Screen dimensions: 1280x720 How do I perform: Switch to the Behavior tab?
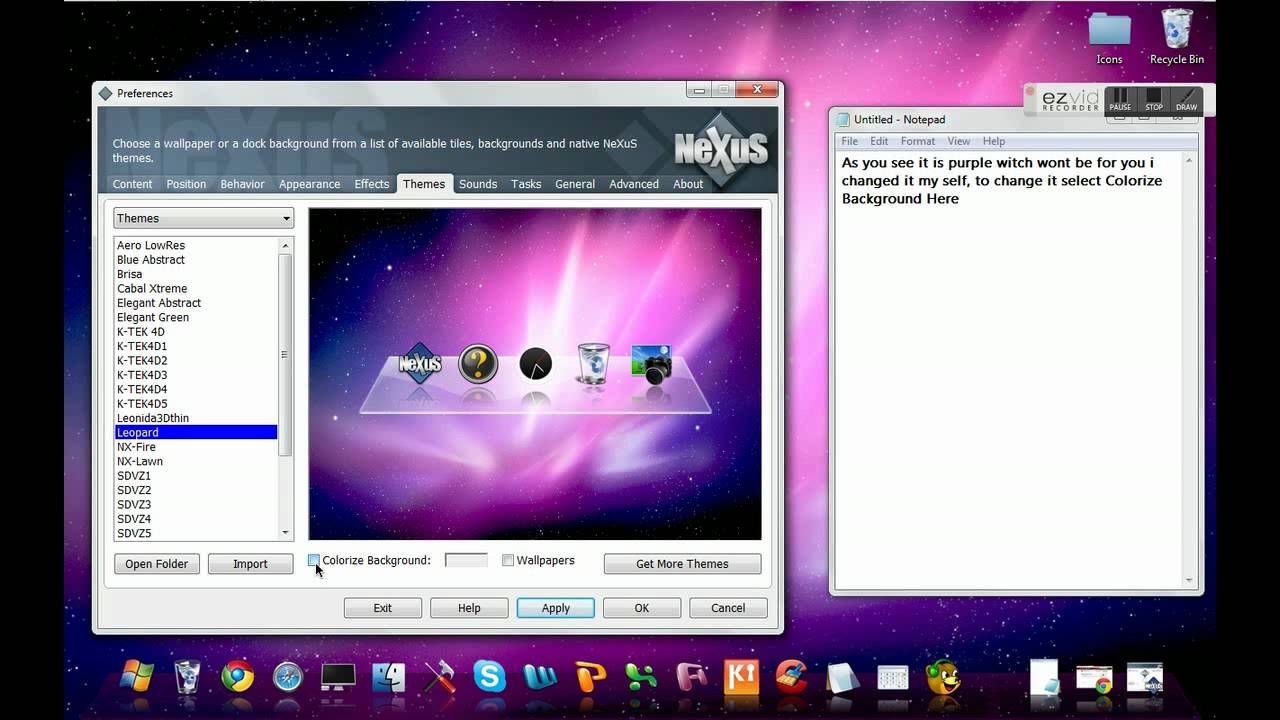coord(242,184)
